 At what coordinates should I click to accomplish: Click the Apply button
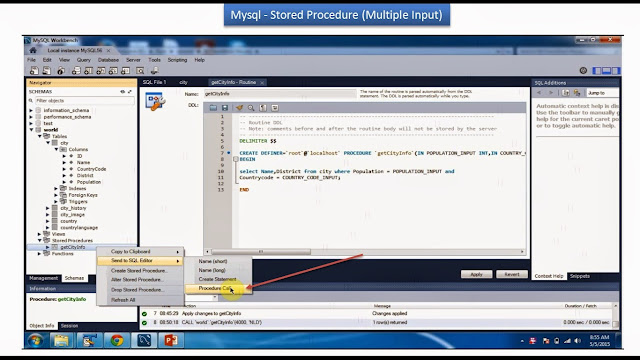pyautogui.click(x=476, y=274)
